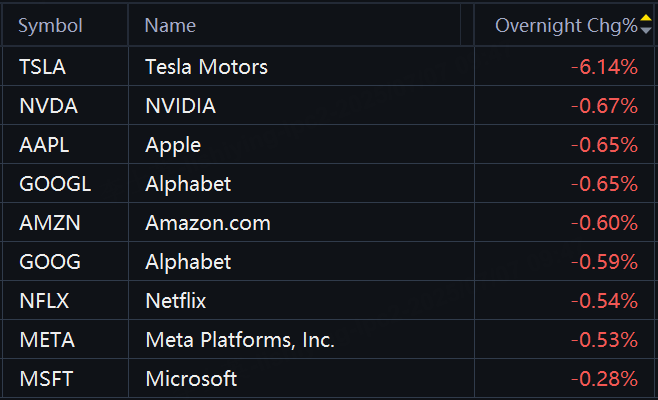Click Meta Platforms, Inc. name
The image size is (658, 400).
coord(240,340)
